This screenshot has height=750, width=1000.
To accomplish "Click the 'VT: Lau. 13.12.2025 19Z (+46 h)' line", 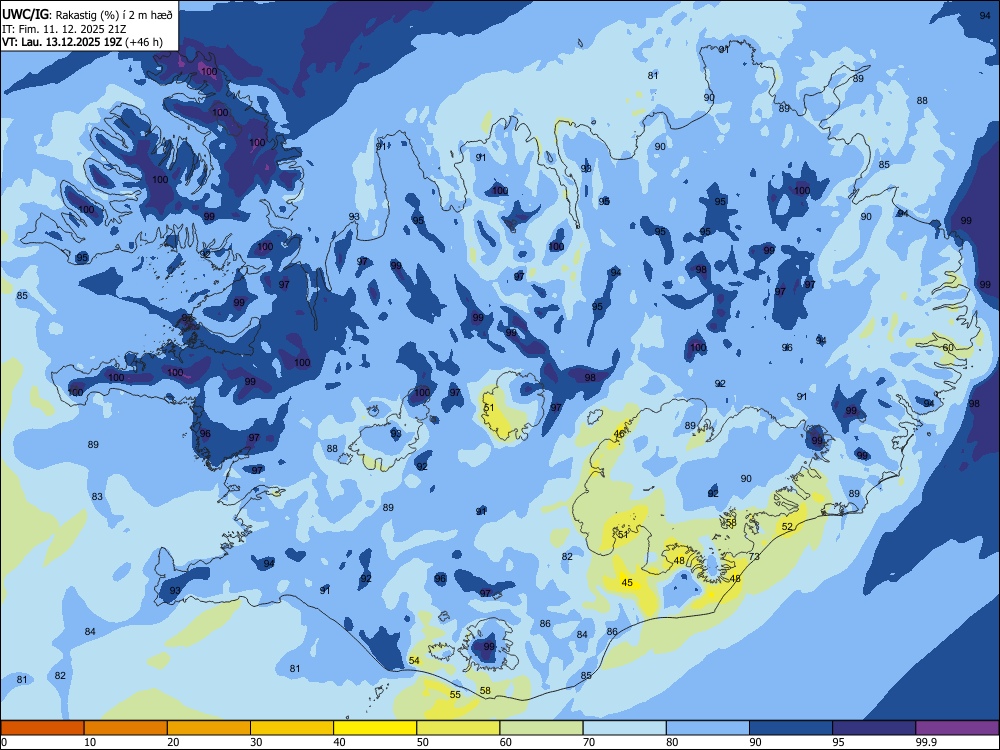I will tap(82, 42).
